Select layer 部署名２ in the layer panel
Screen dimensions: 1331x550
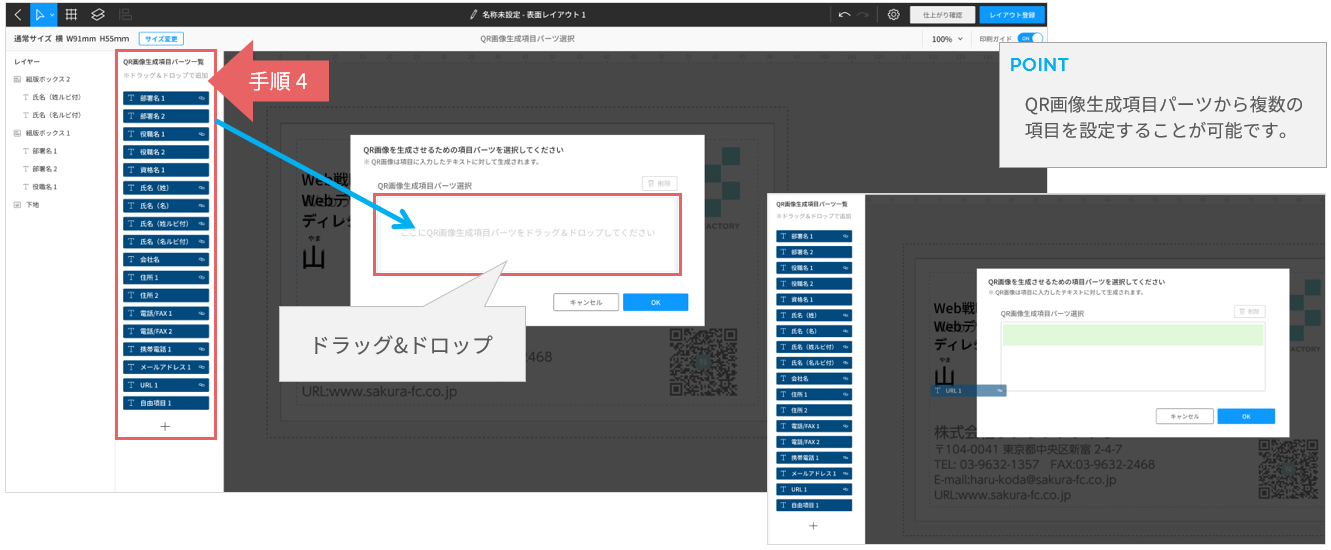point(45,169)
